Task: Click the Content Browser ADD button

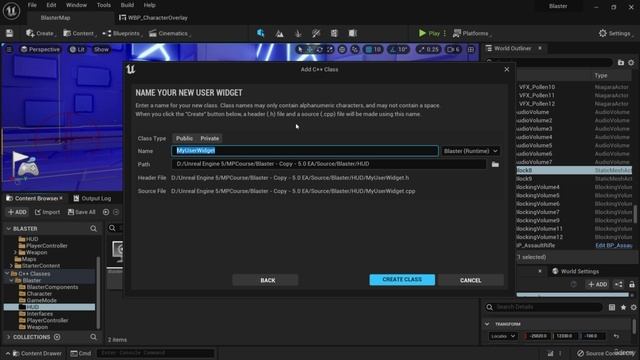Action: pos(18,212)
